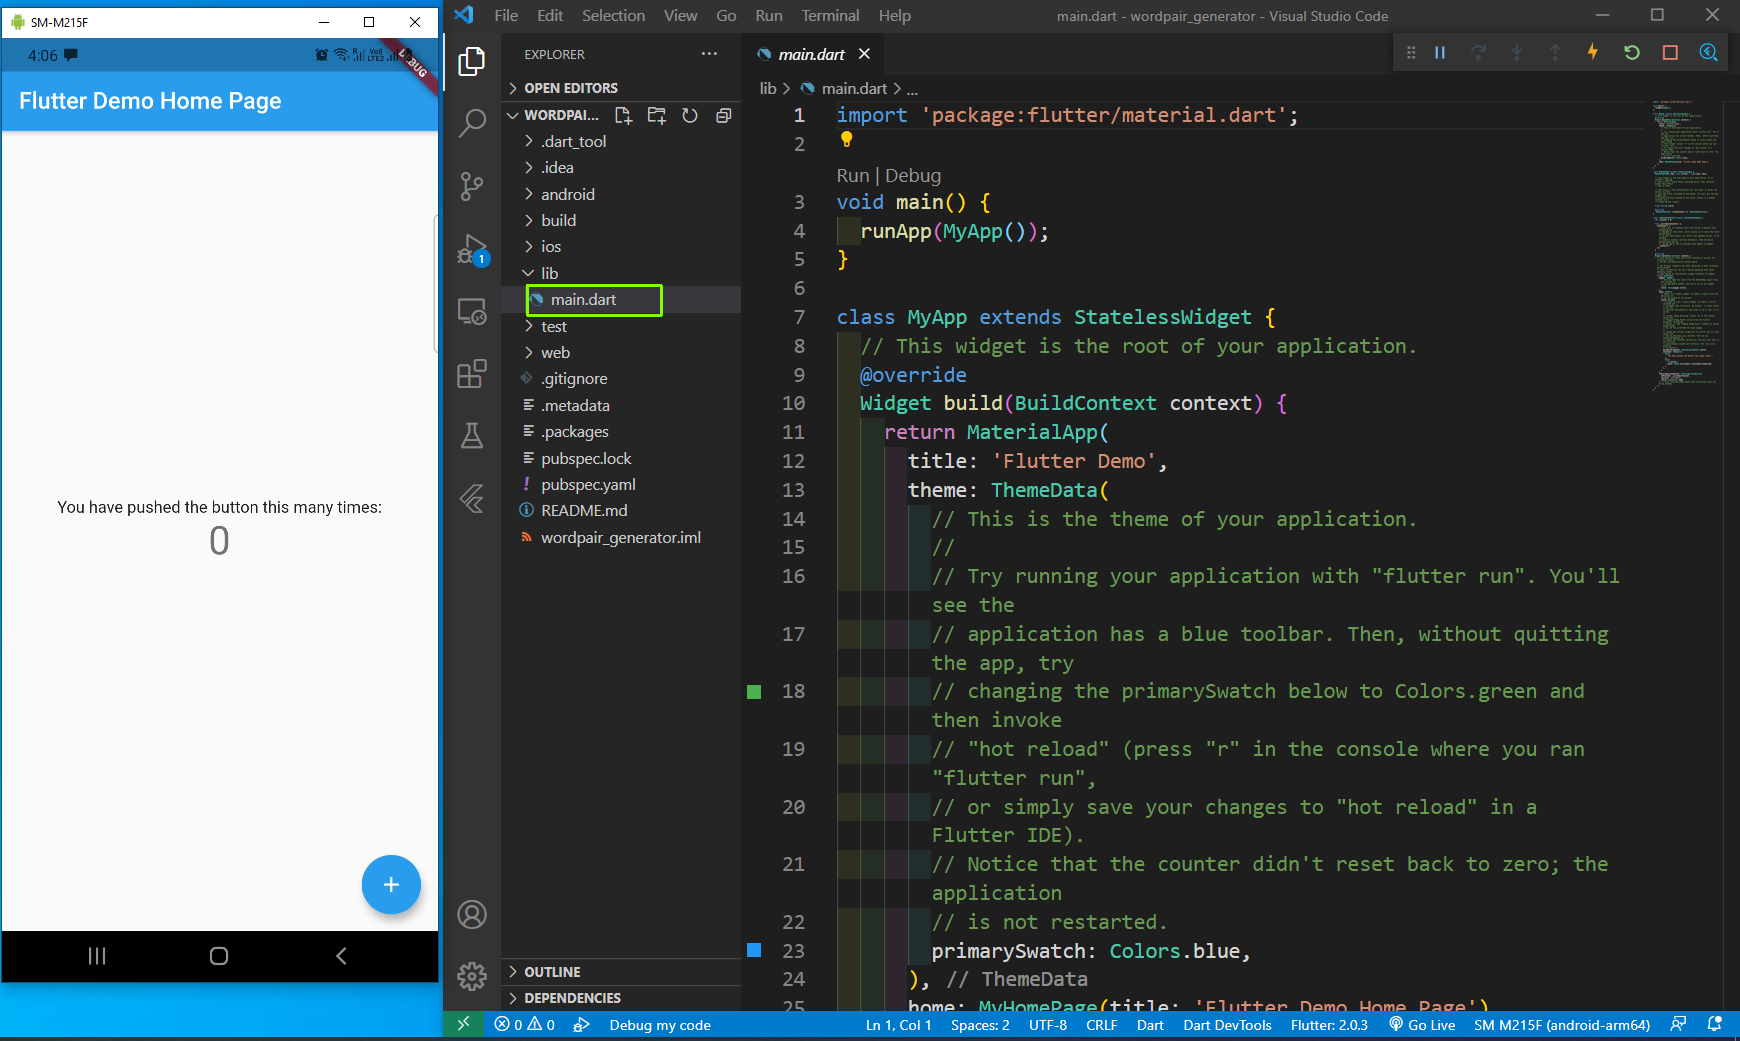This screenshot has height=1041, width=1740.
Task: Click Debug code lens above main()
Action: 913,175
